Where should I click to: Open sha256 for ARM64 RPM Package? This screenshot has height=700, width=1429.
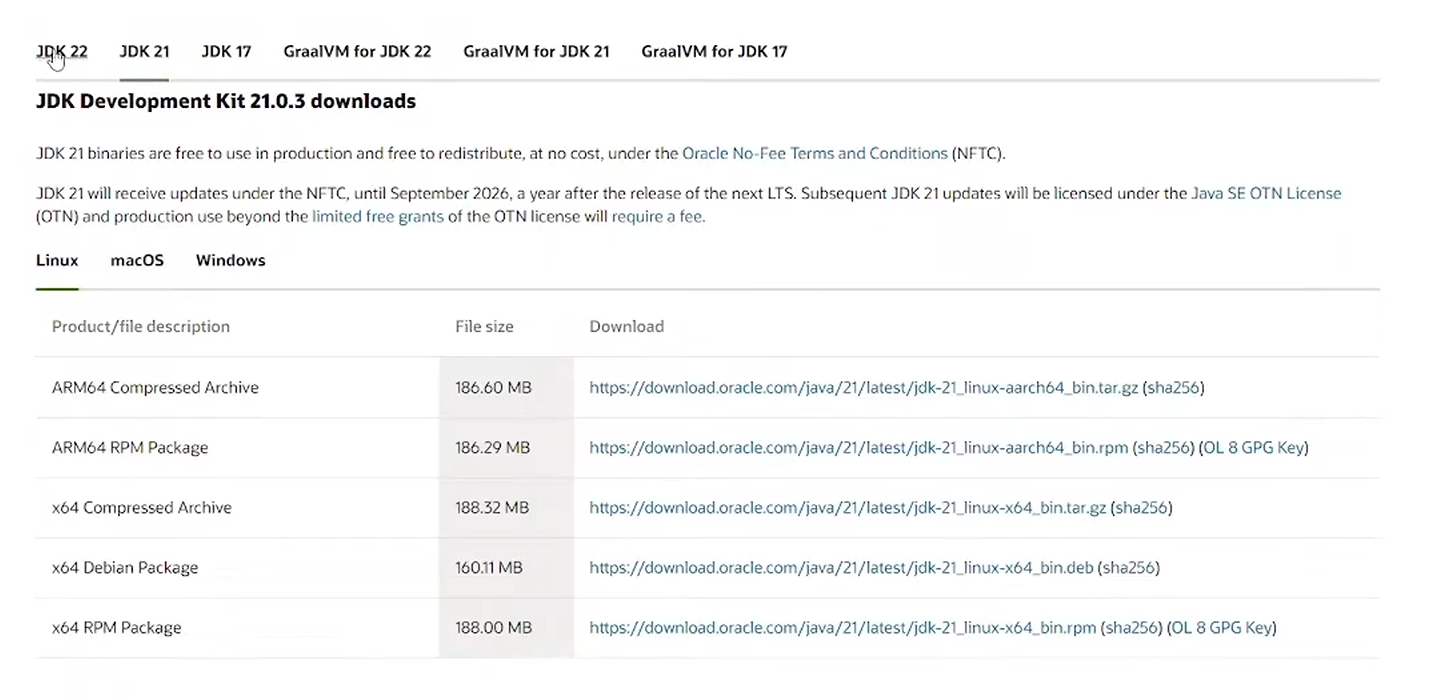point(1164,448)
